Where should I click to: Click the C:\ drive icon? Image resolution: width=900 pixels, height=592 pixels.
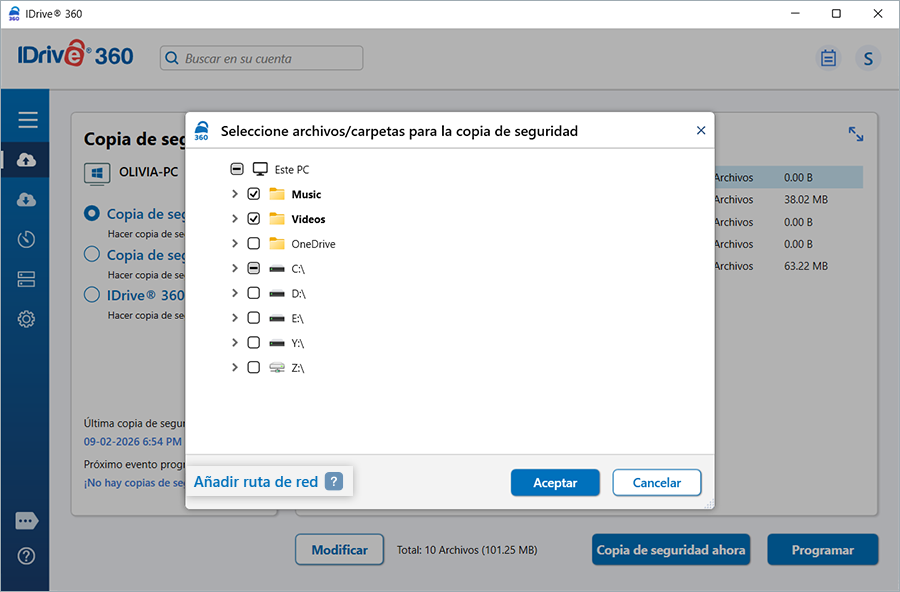pos(277,269)
